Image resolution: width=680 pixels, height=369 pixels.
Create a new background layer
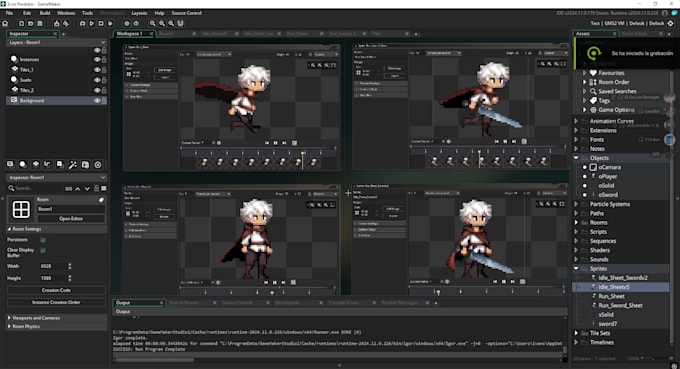coord(10,164)
